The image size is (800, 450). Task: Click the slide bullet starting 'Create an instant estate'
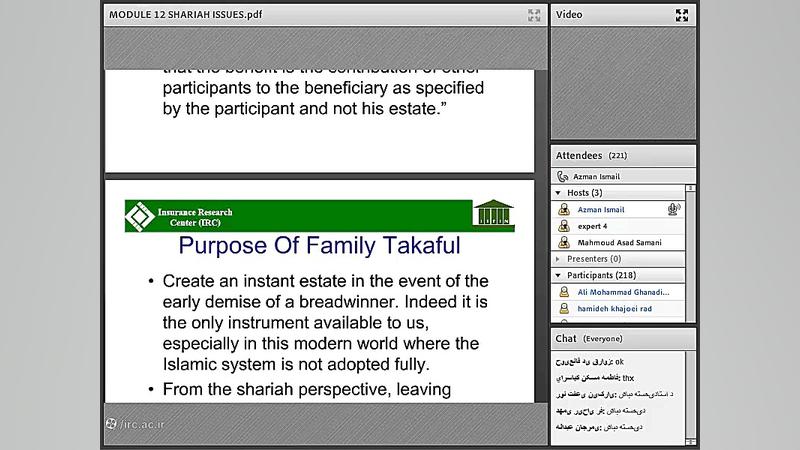point(326,322)
